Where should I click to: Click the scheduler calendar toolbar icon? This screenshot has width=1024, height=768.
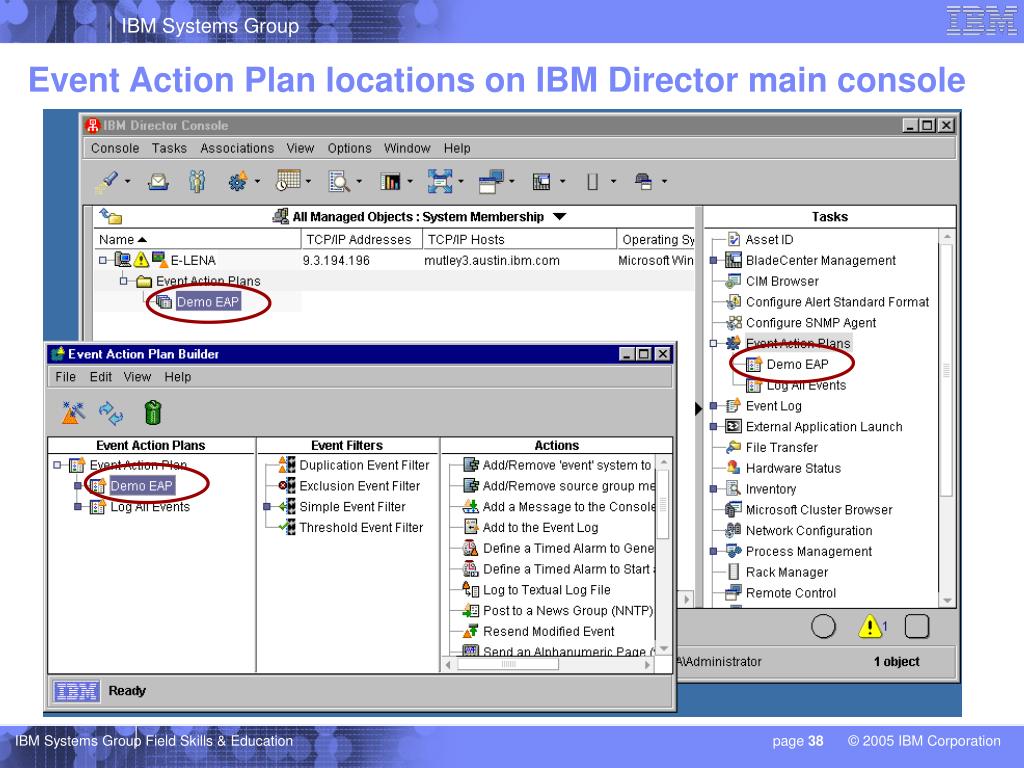288,180
